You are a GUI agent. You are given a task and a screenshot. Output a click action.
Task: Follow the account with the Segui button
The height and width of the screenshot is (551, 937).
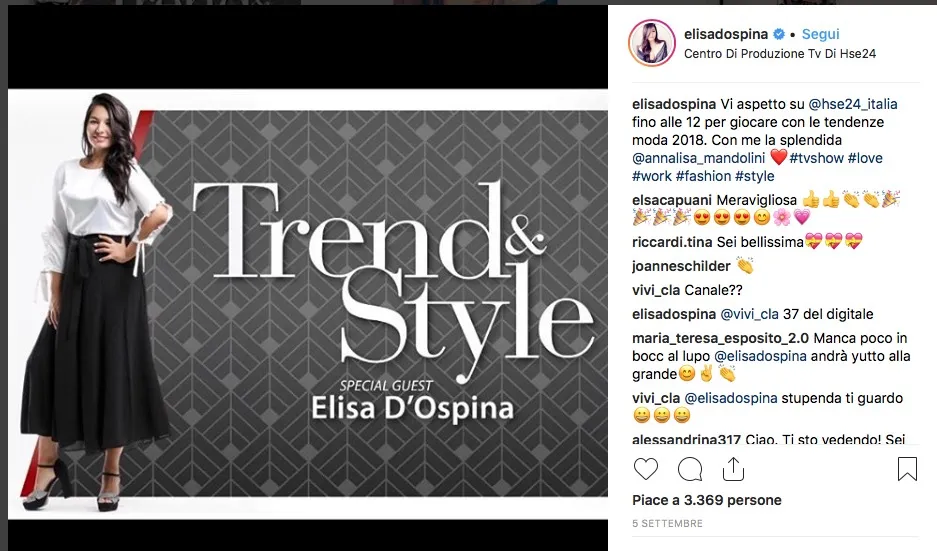click(820, 34)
